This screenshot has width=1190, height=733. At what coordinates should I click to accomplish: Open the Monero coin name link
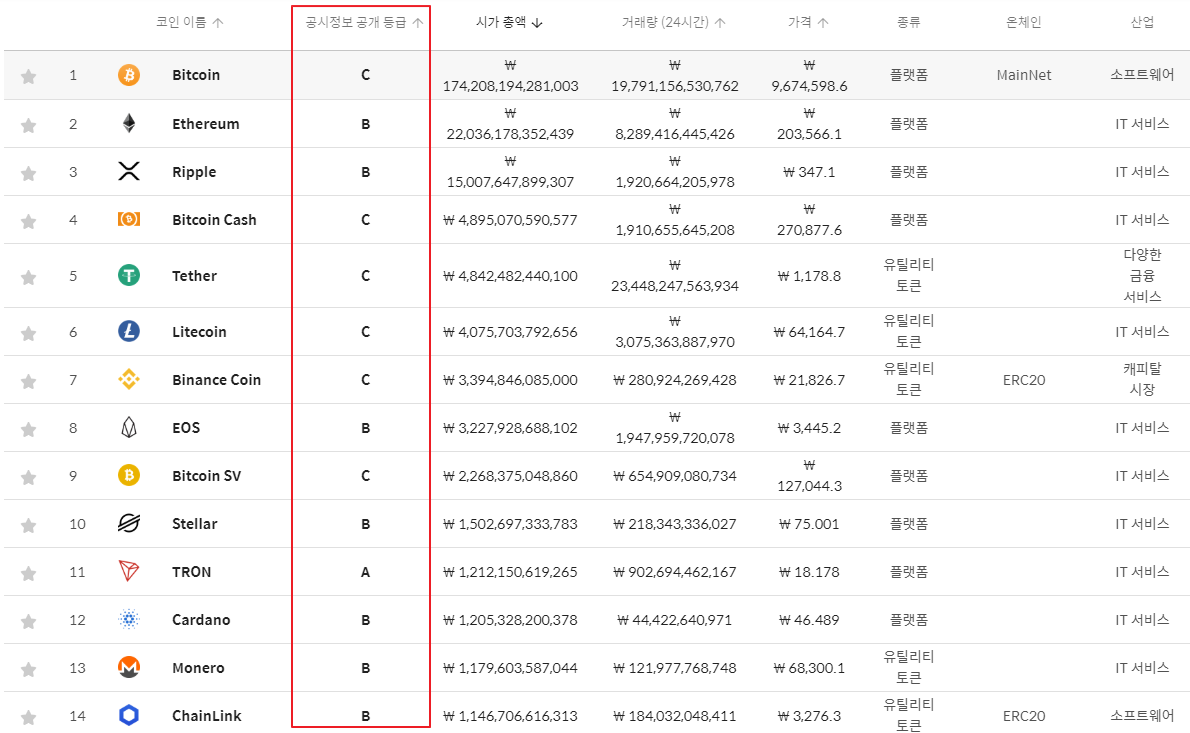tap(198, 668)
